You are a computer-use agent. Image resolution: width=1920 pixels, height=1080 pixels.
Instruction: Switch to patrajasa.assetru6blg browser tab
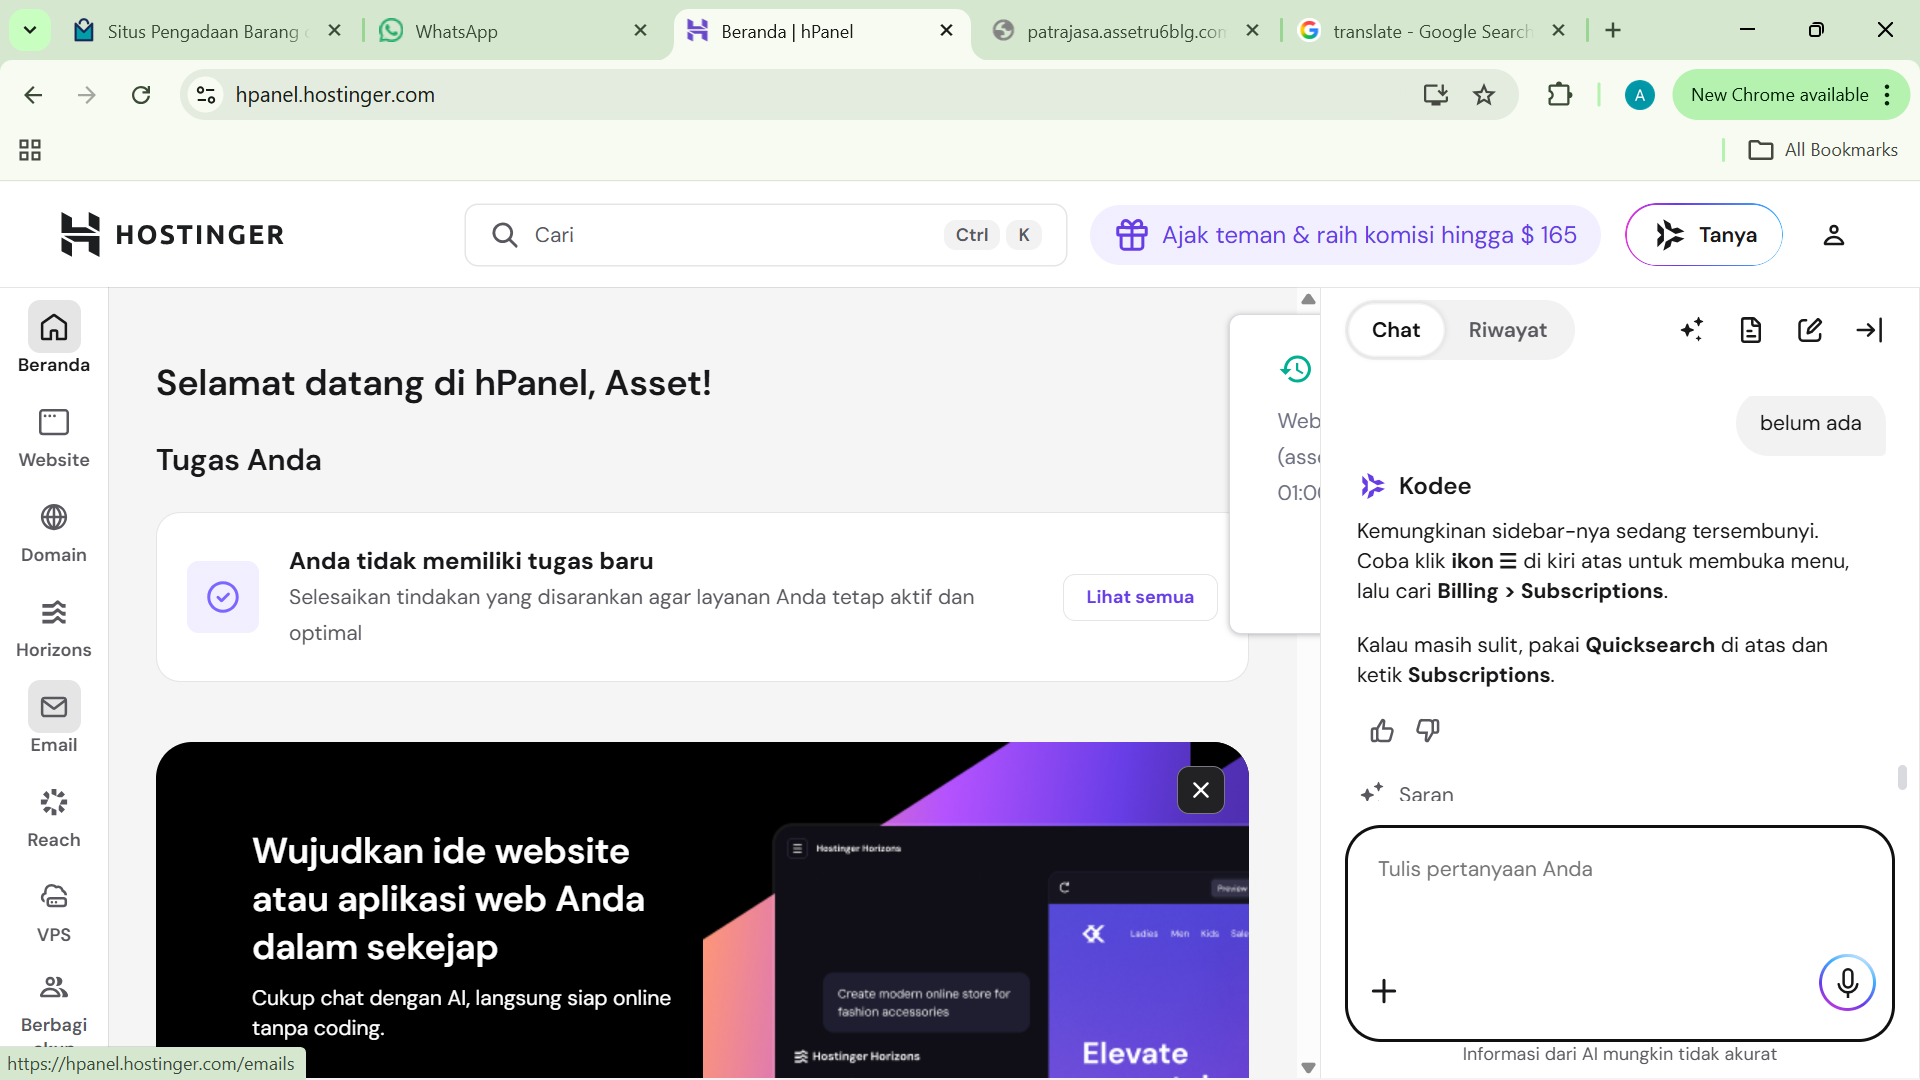[x=1125, y=31]
